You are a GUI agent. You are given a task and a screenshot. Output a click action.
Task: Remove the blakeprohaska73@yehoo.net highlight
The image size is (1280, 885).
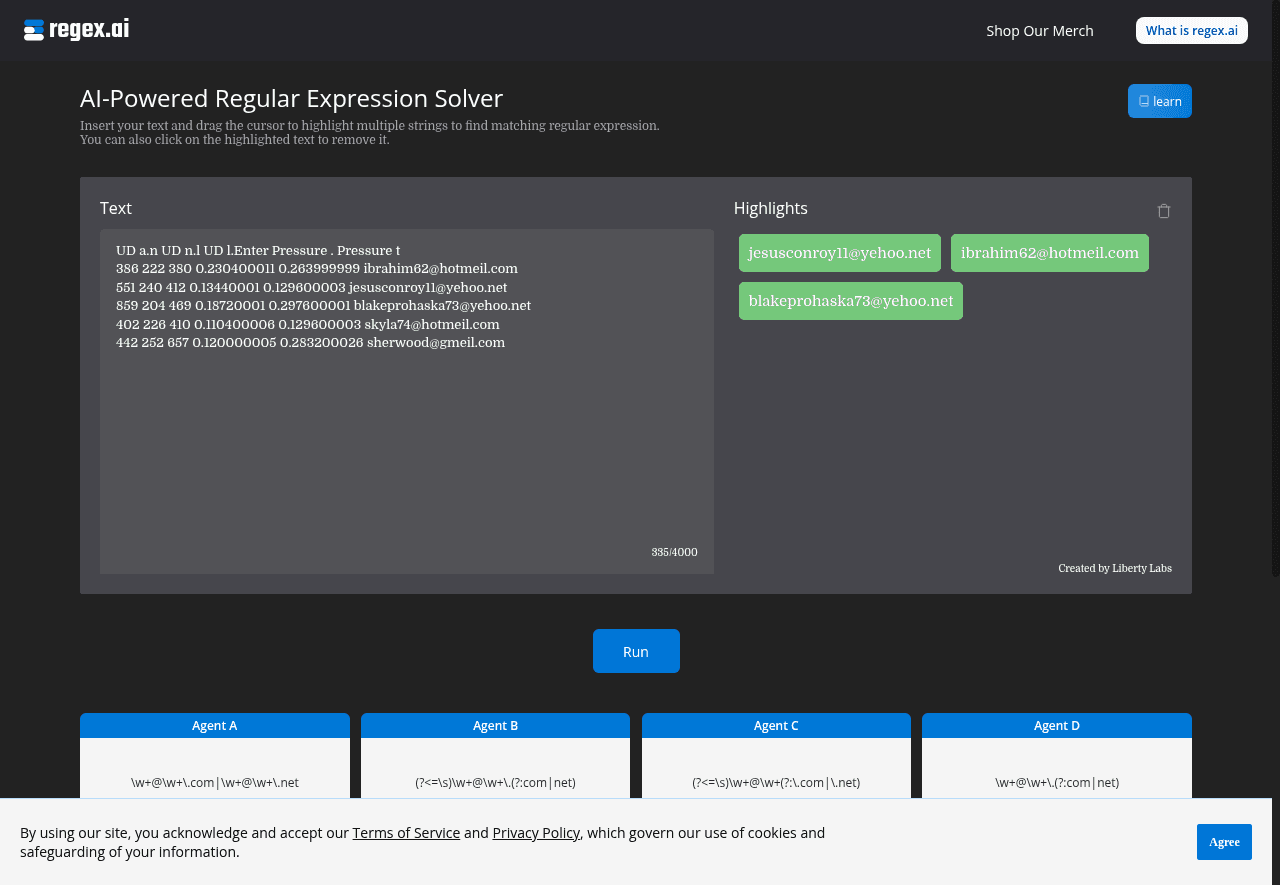coord(850,300)
